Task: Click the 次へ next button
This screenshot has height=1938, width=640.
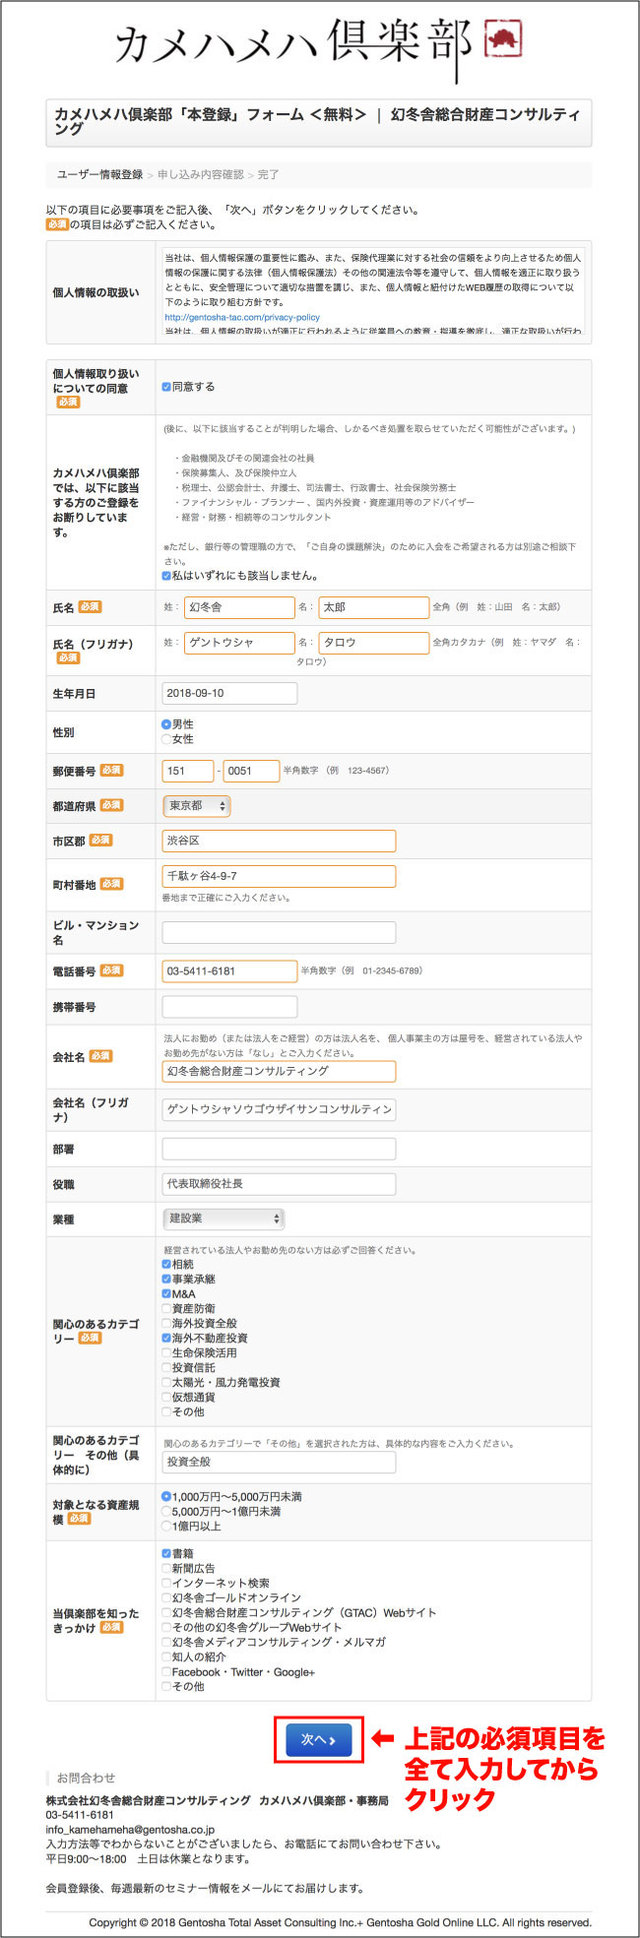Action: point(318,1740)
